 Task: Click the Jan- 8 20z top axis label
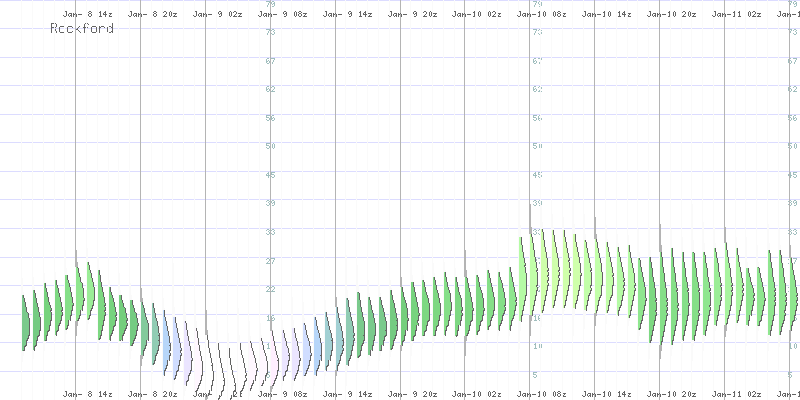point(152,15)
